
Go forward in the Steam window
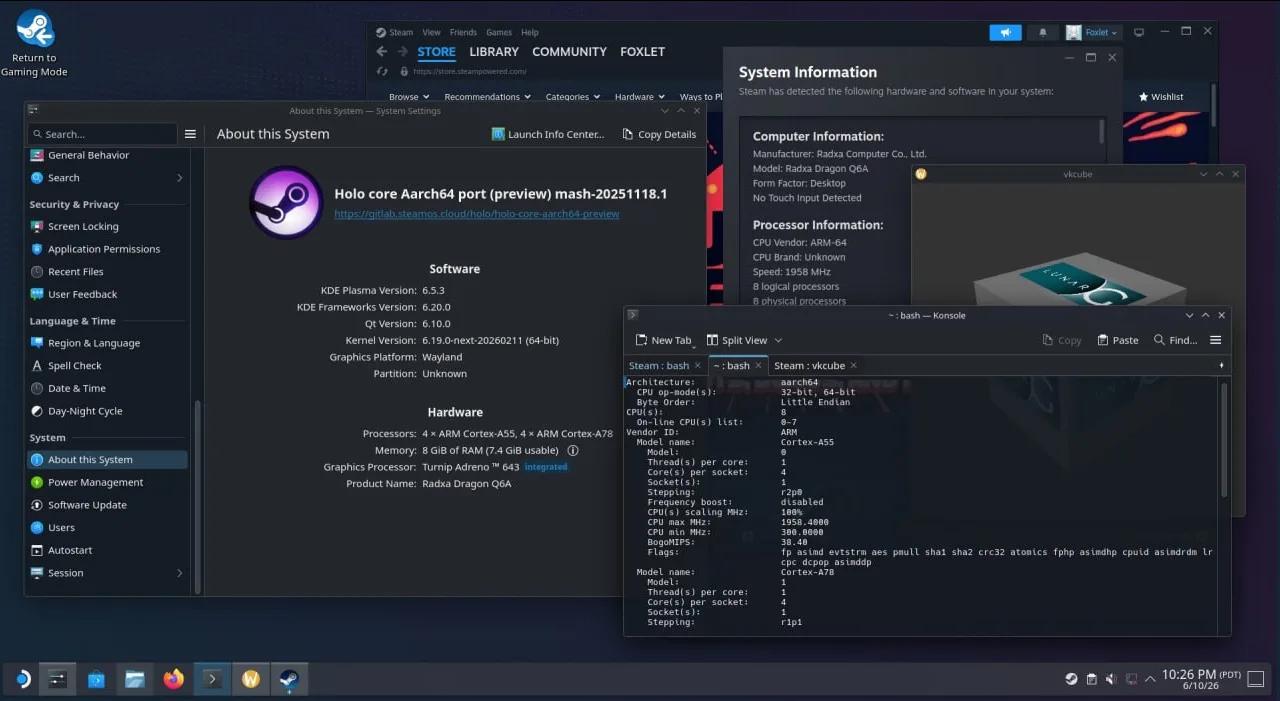[x=402, y=52]
